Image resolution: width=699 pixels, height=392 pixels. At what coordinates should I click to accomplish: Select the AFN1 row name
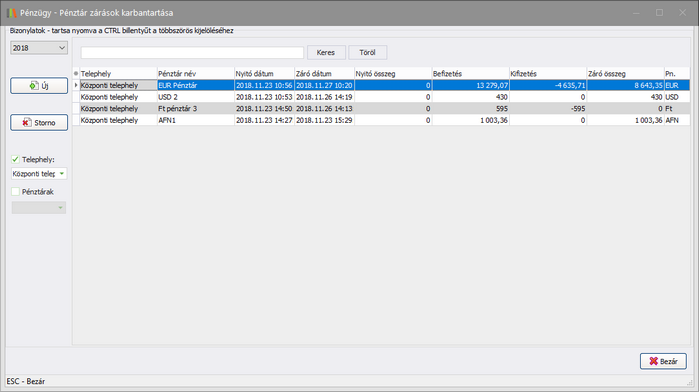tap(196, 120)
